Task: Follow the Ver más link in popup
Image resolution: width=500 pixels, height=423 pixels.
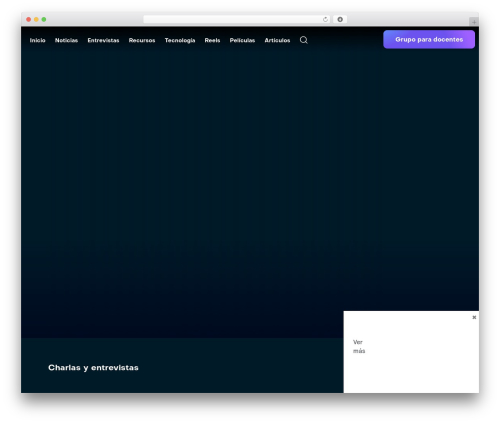Action: (x=359, y=346)
